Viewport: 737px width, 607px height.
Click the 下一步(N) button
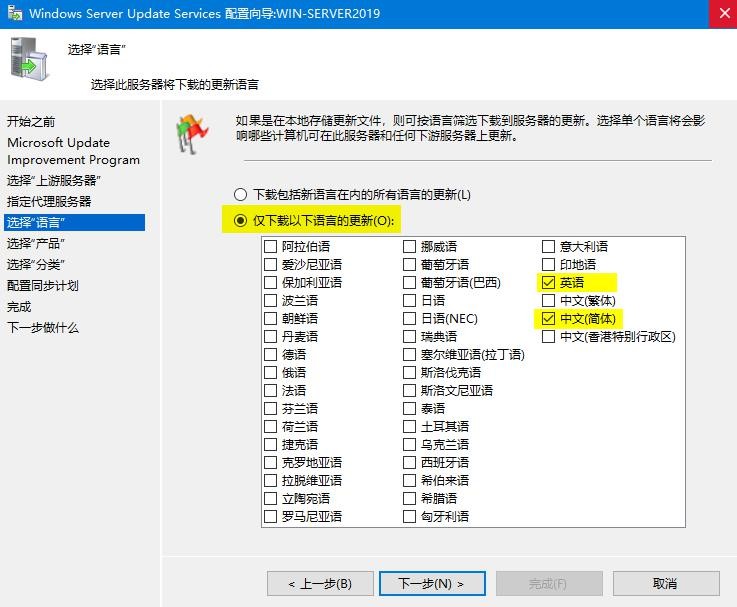(433, 583)
